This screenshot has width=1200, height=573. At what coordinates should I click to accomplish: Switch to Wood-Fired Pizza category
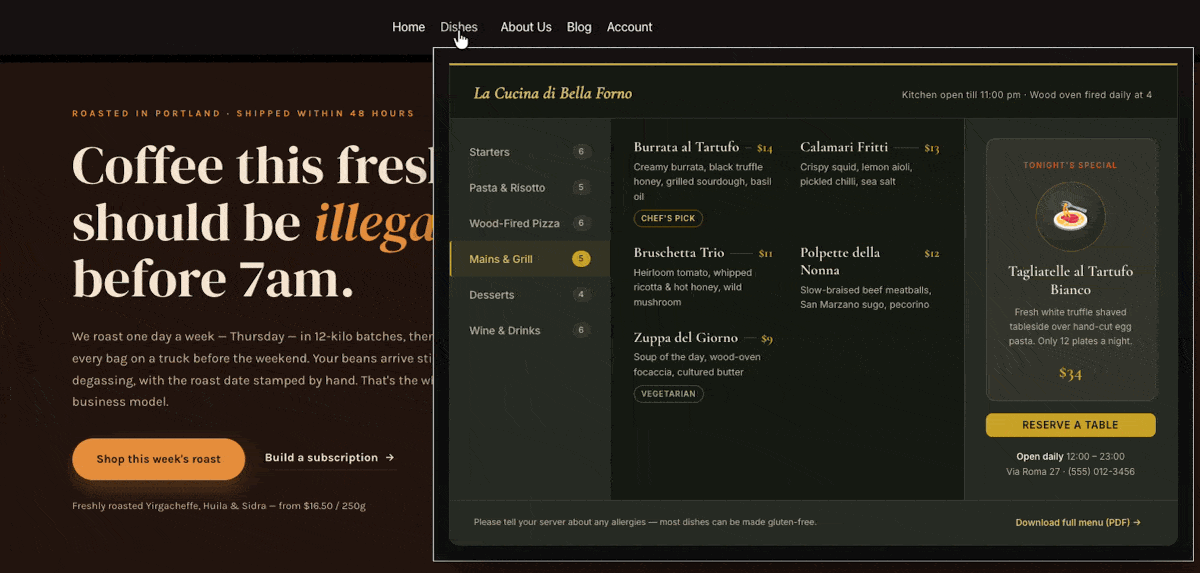(x=529, y=223)
